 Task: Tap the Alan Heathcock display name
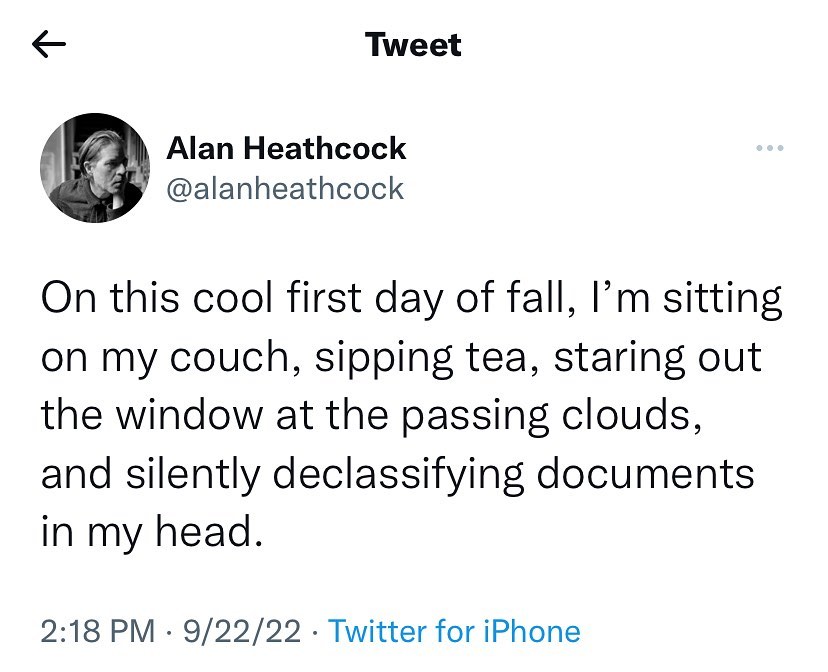tap(286, 149)
